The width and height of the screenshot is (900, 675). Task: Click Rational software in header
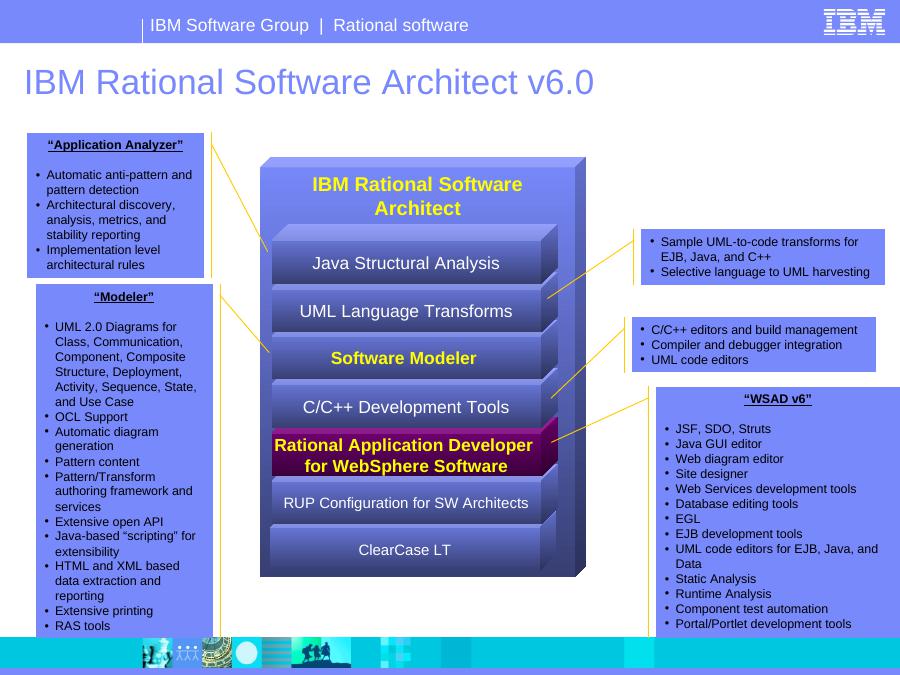401,25
